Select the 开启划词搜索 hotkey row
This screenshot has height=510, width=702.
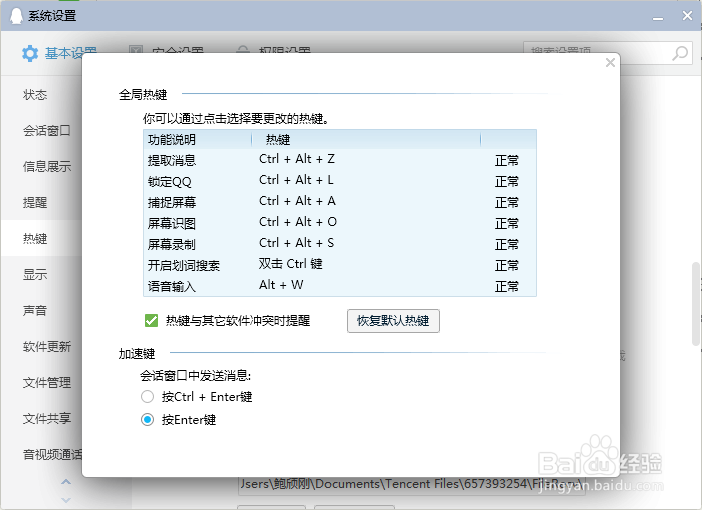pos(340,265)
